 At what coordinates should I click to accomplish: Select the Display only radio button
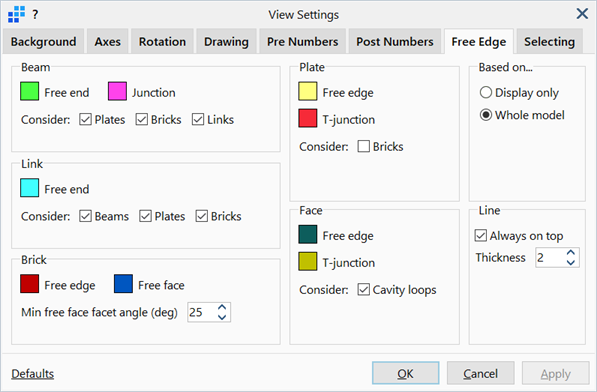pos(486,92)
